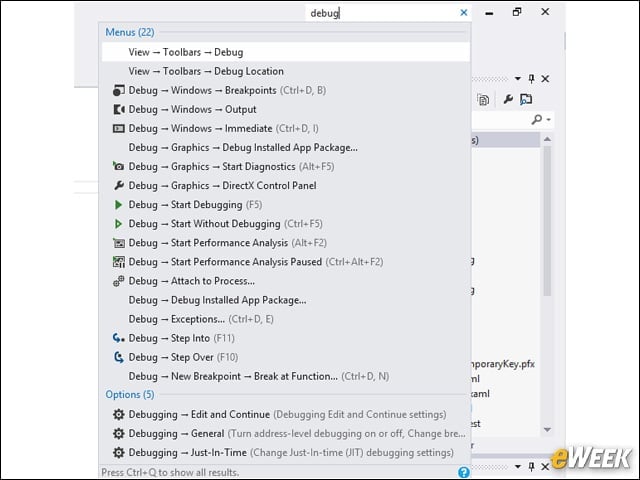Click the Output window icon

[118, 109]
